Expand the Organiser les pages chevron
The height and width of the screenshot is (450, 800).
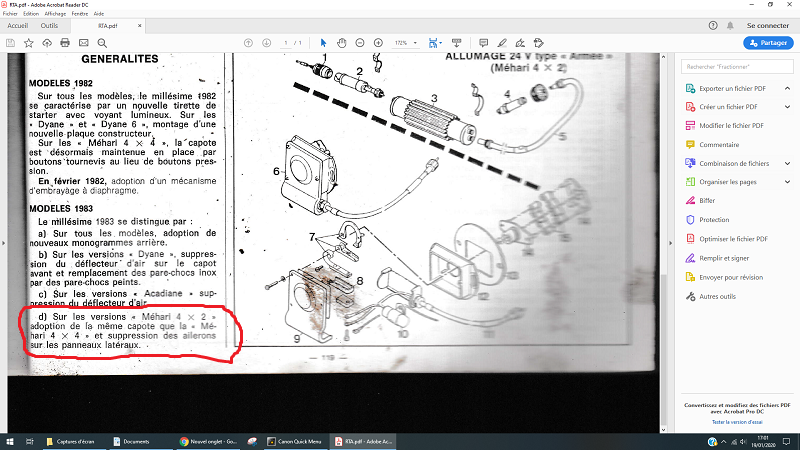(x=787, y=182)
